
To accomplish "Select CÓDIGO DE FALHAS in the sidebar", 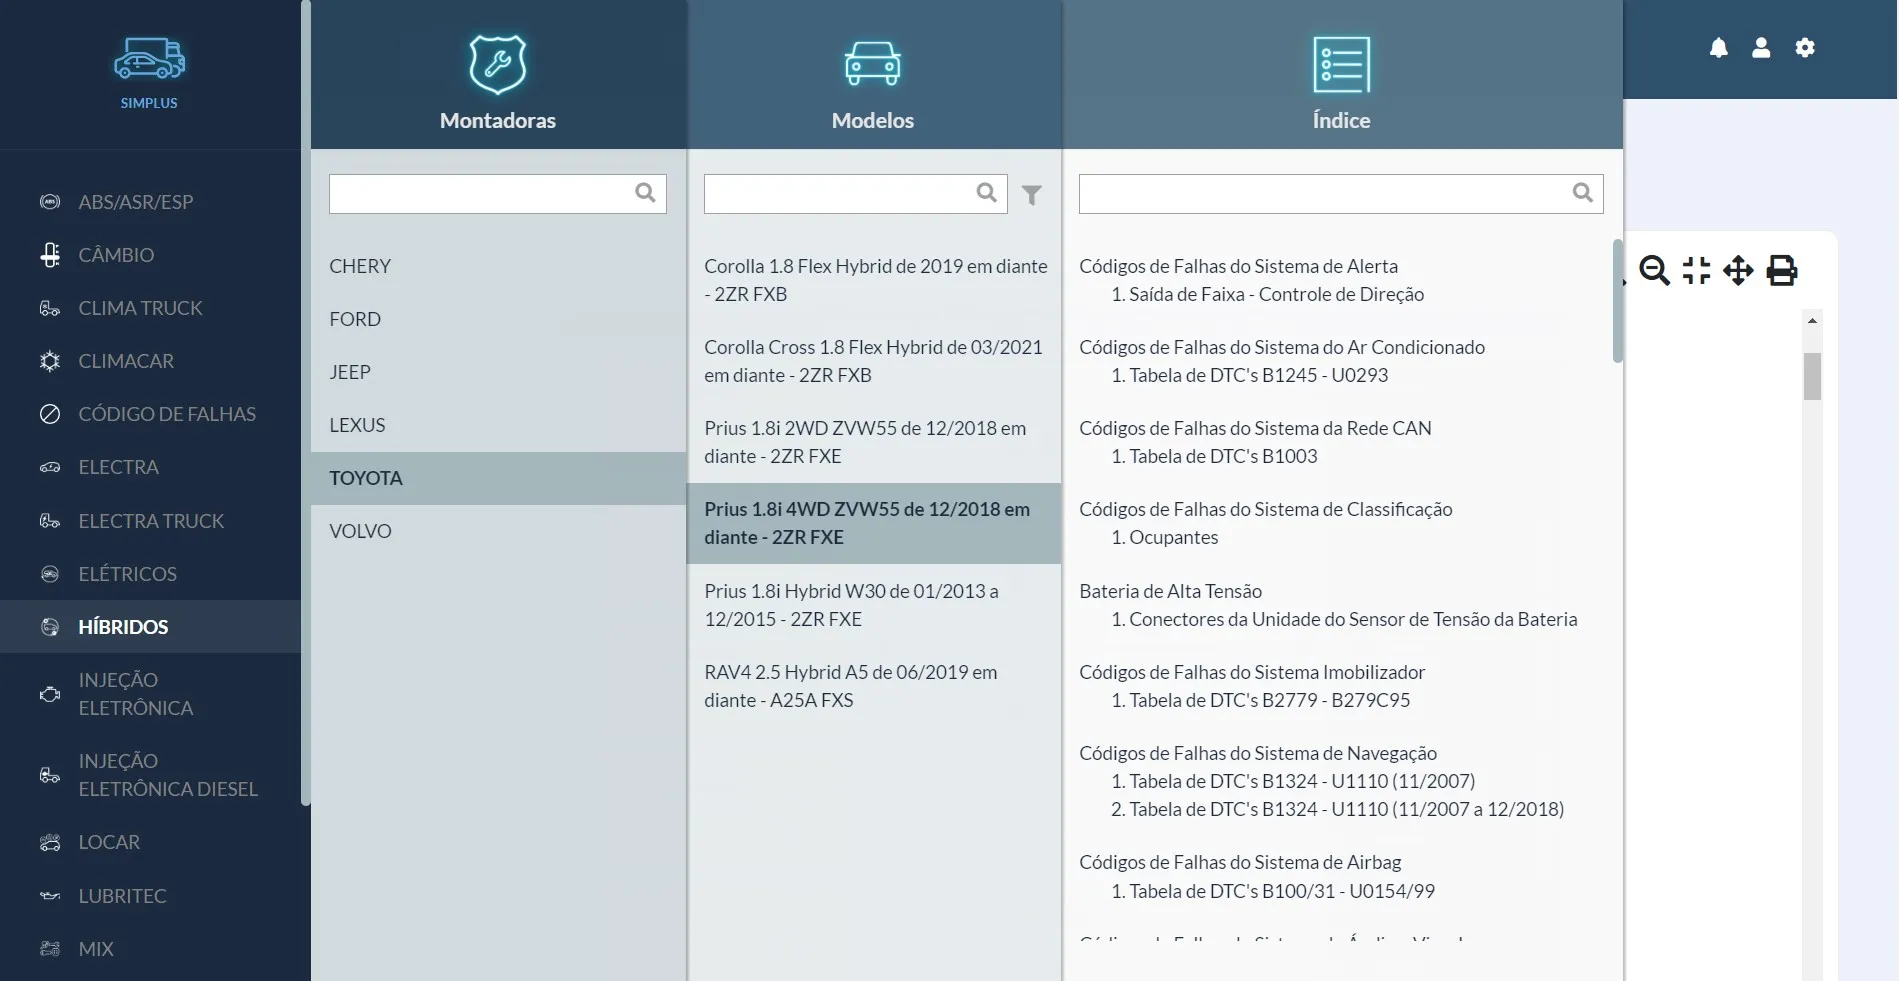I will (x=167, y=414).
